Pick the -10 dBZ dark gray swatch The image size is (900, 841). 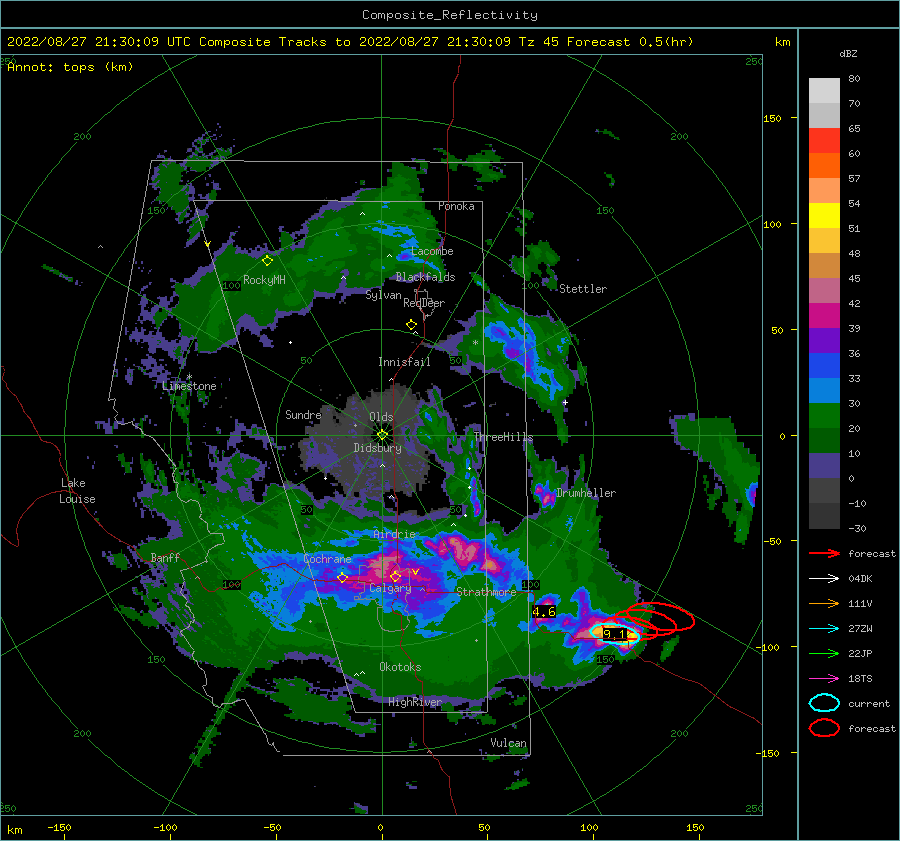pyautogui.click(x=824, y=516)
